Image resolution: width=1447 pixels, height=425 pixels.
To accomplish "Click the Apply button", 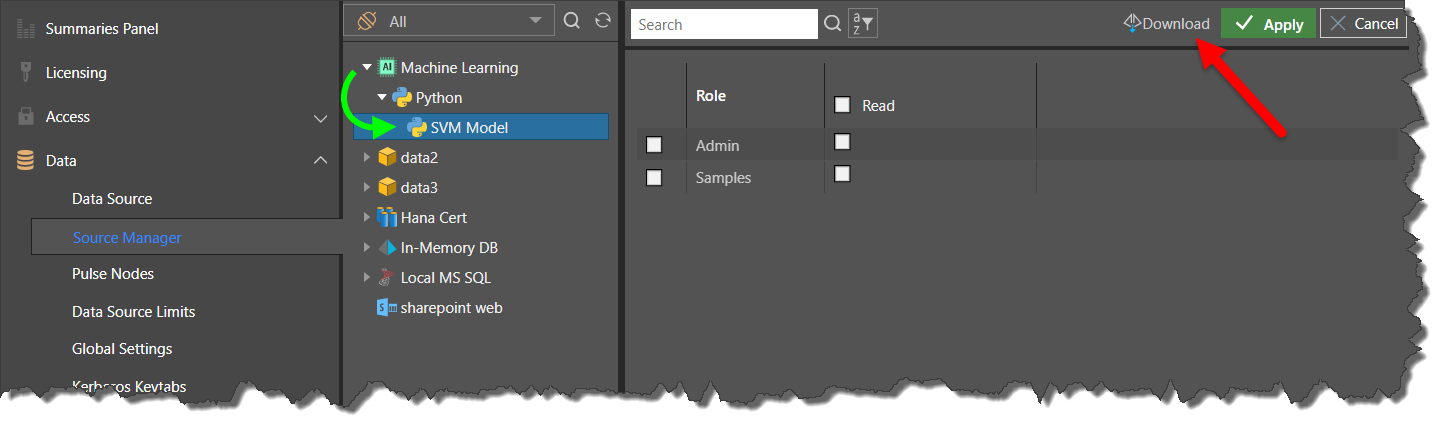I will click(1268, 24).
